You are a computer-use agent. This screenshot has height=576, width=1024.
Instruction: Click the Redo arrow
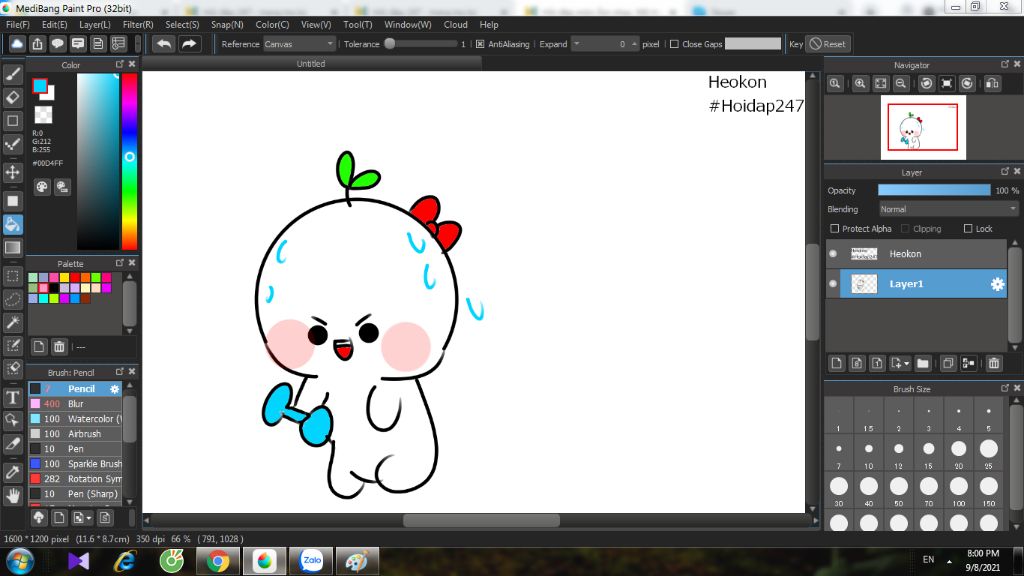189,44
